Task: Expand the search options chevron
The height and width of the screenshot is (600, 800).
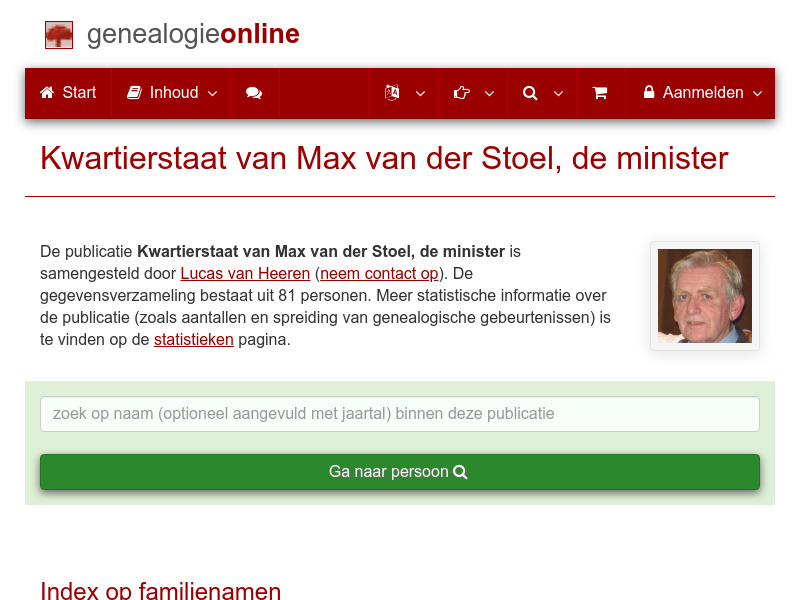Action: [x=559, y=93]
